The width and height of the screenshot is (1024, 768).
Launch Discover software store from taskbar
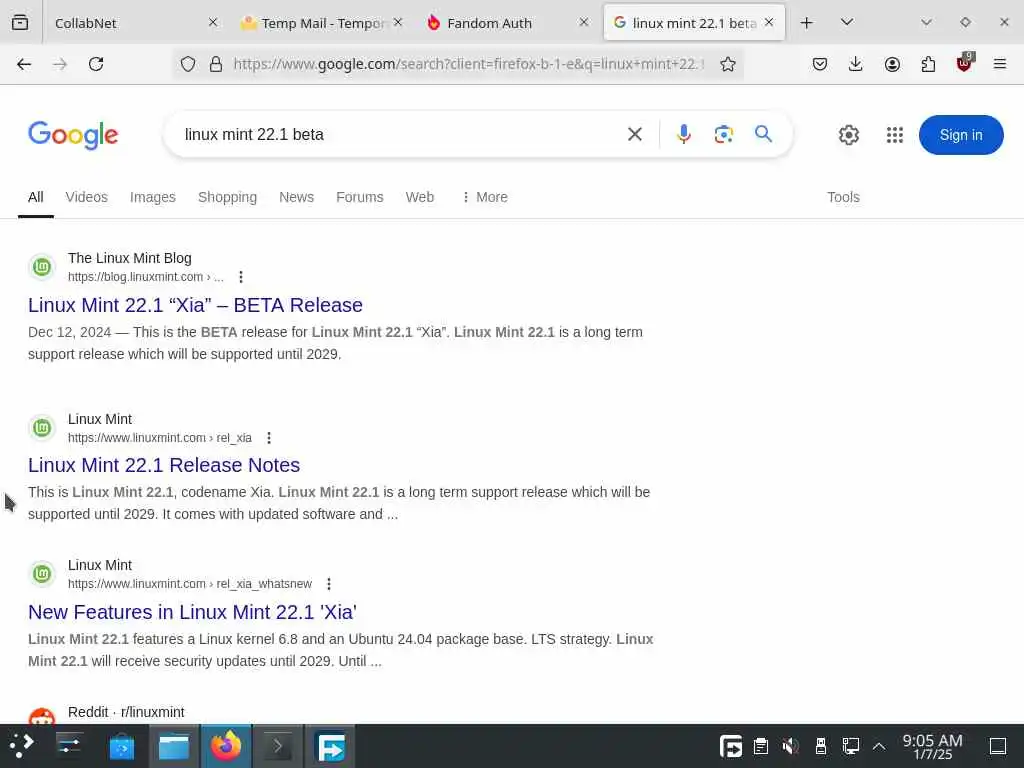pyautogui.click(x=121, y=746)
